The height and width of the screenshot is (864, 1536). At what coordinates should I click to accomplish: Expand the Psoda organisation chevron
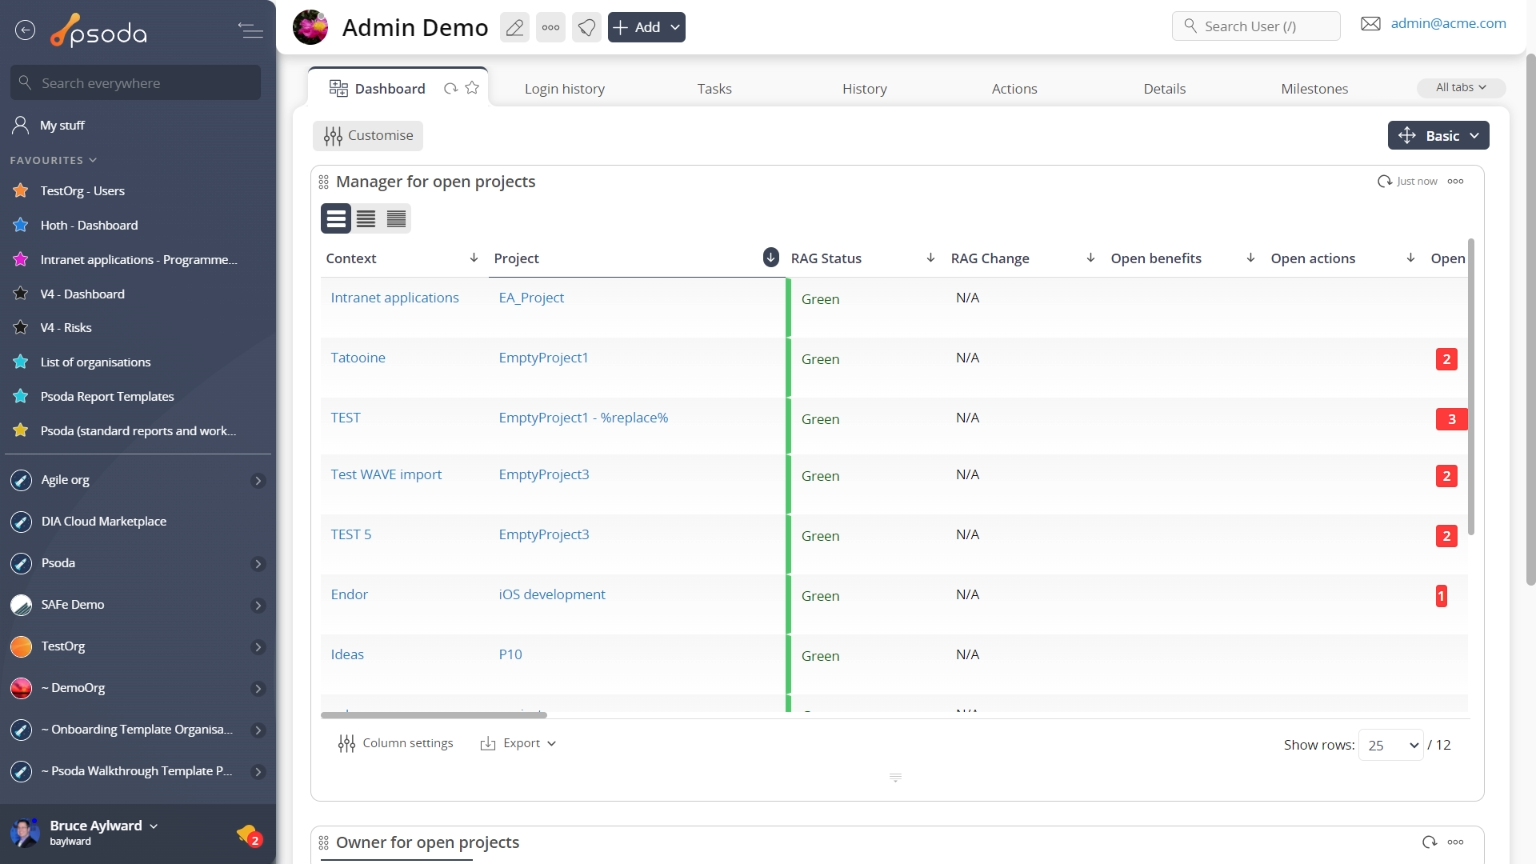coord(258,564)
